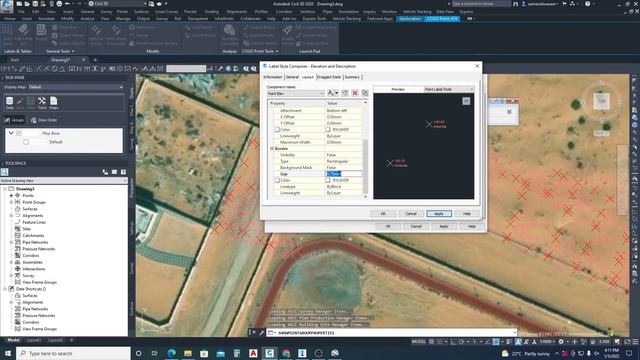Open the Start file tab
This screenshot has height=360, width=640.
click(x=15, y=60)
